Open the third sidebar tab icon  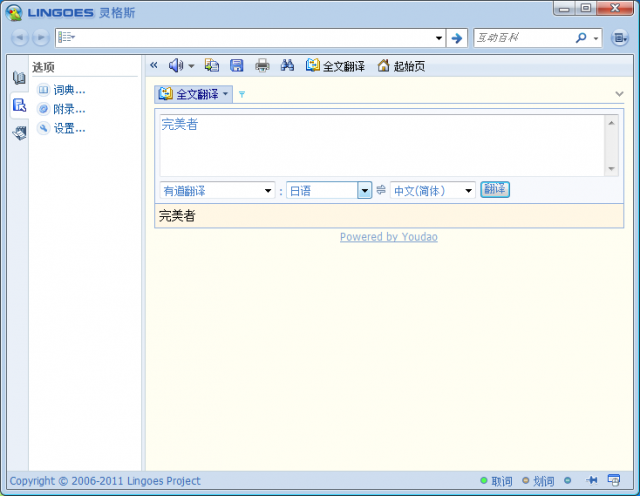tap(19, 133)
